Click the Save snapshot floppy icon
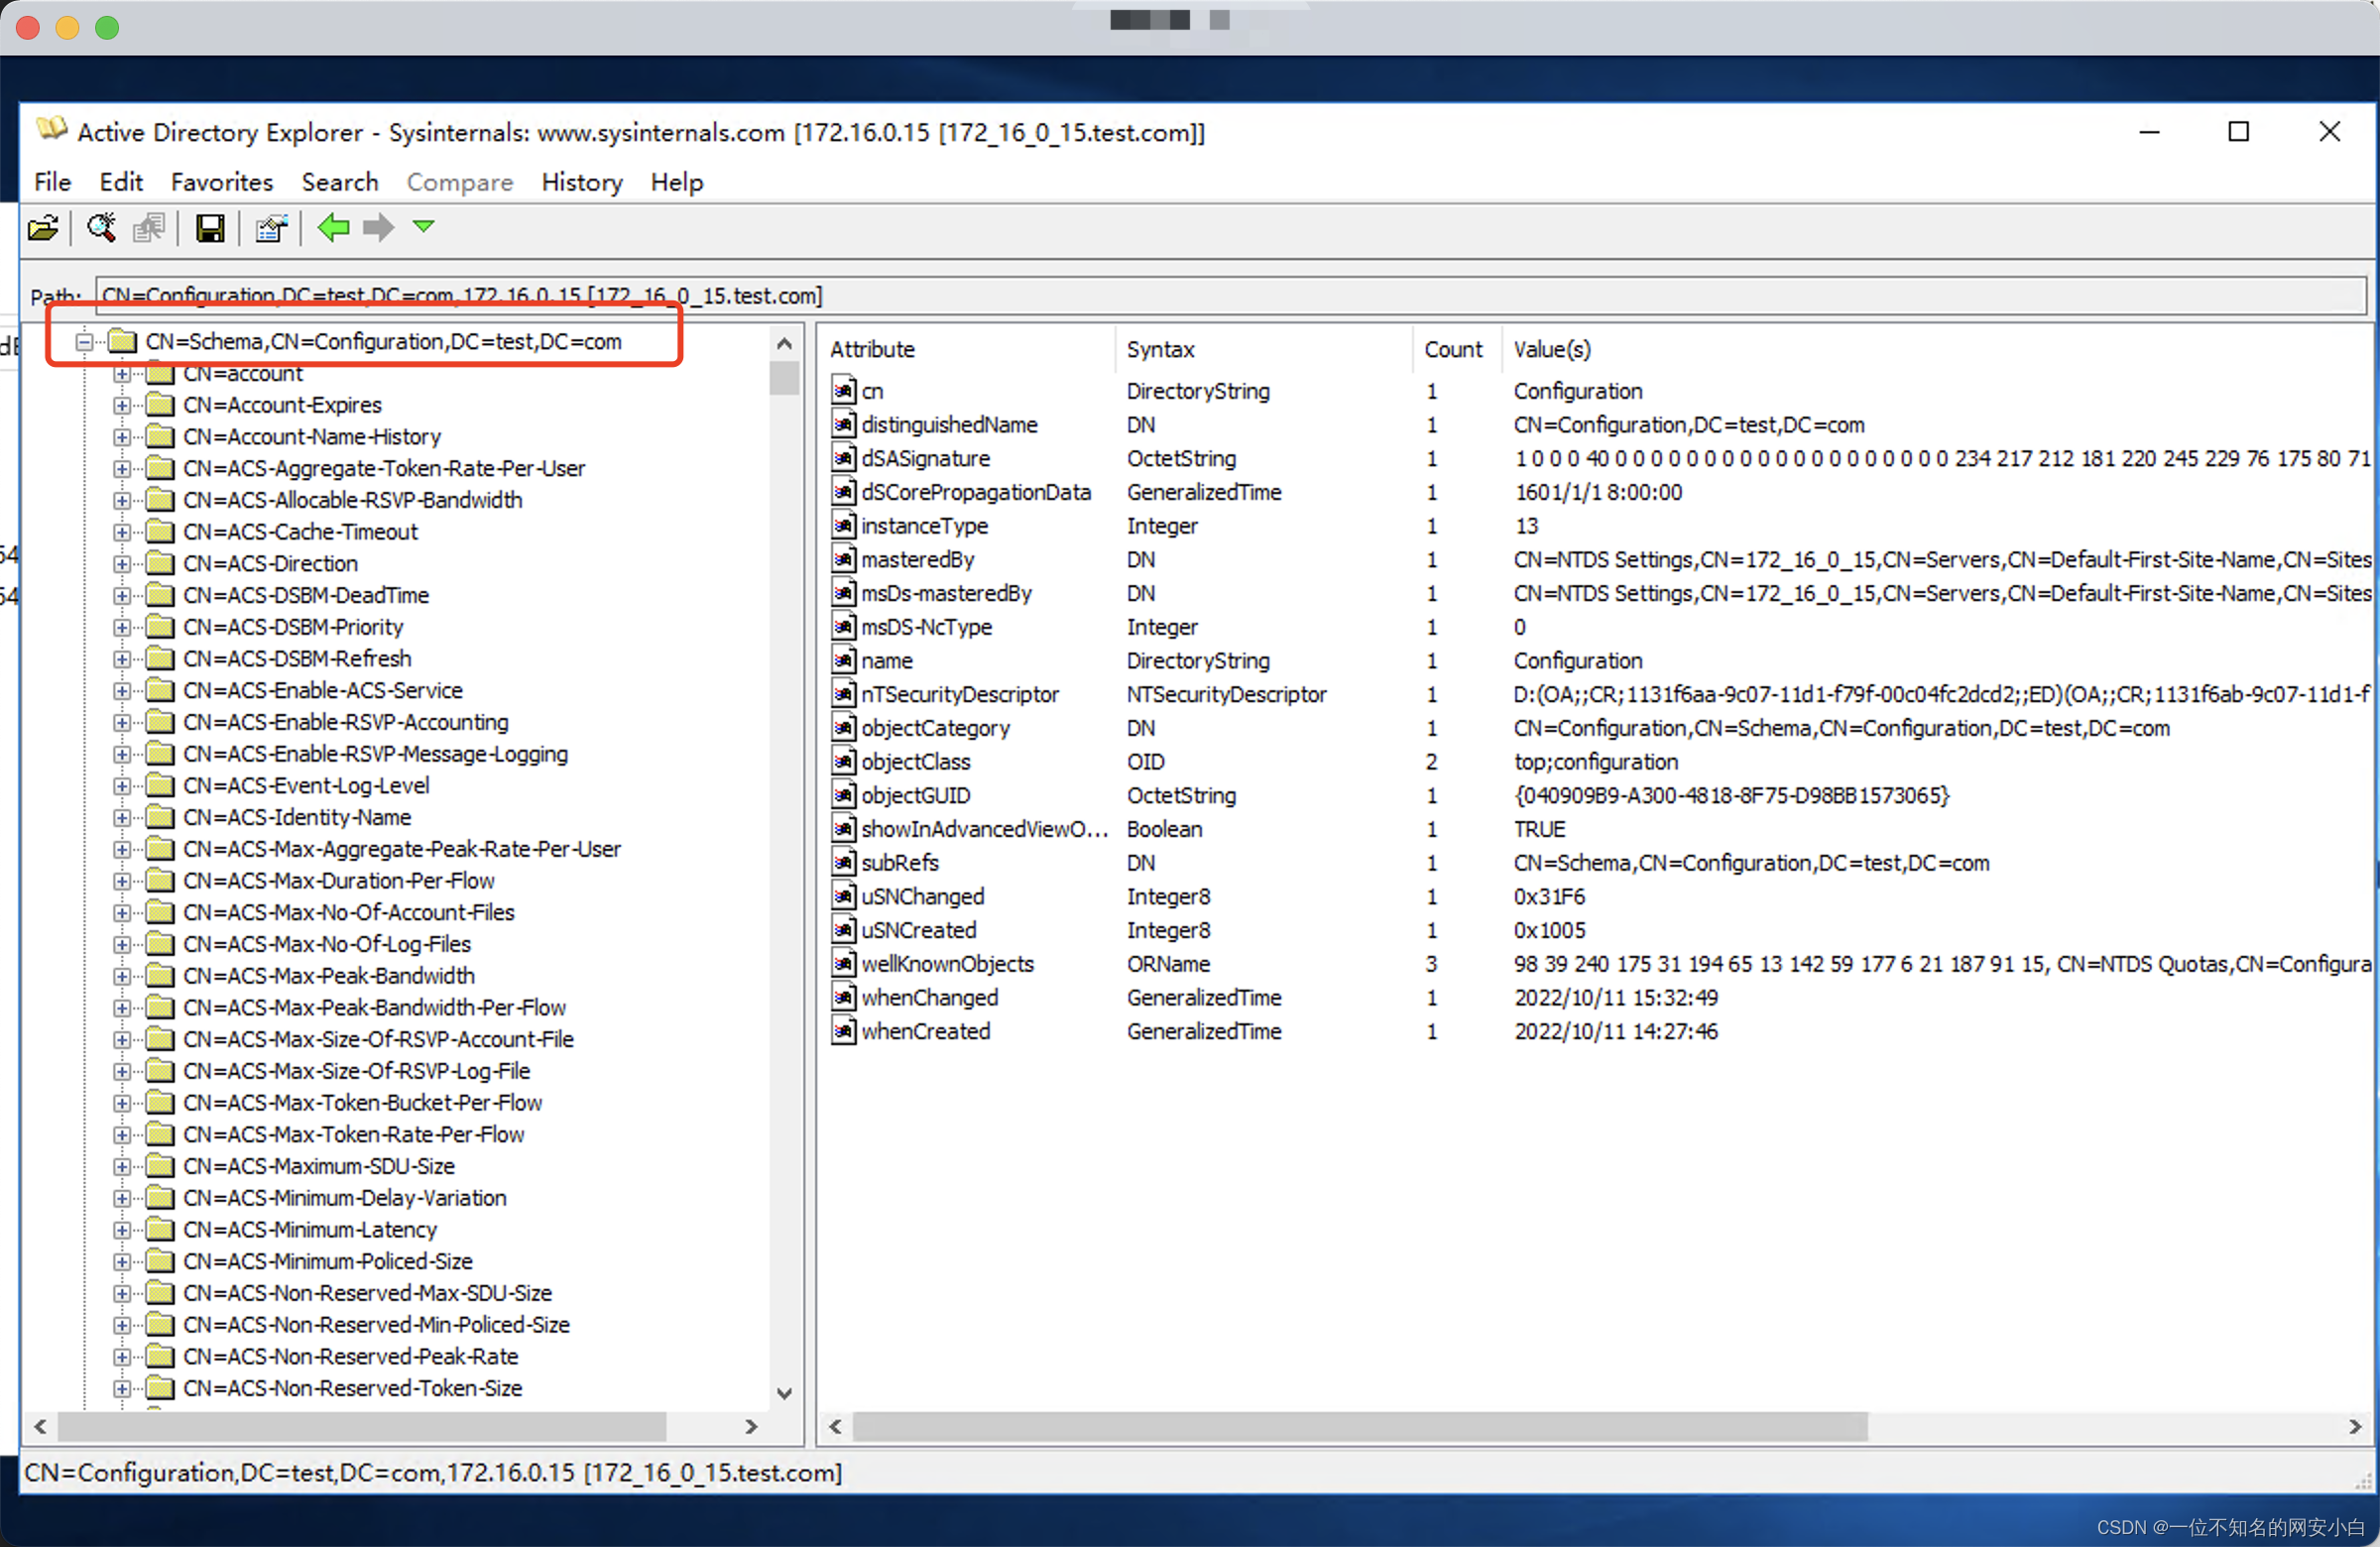 tap(210, 228)
